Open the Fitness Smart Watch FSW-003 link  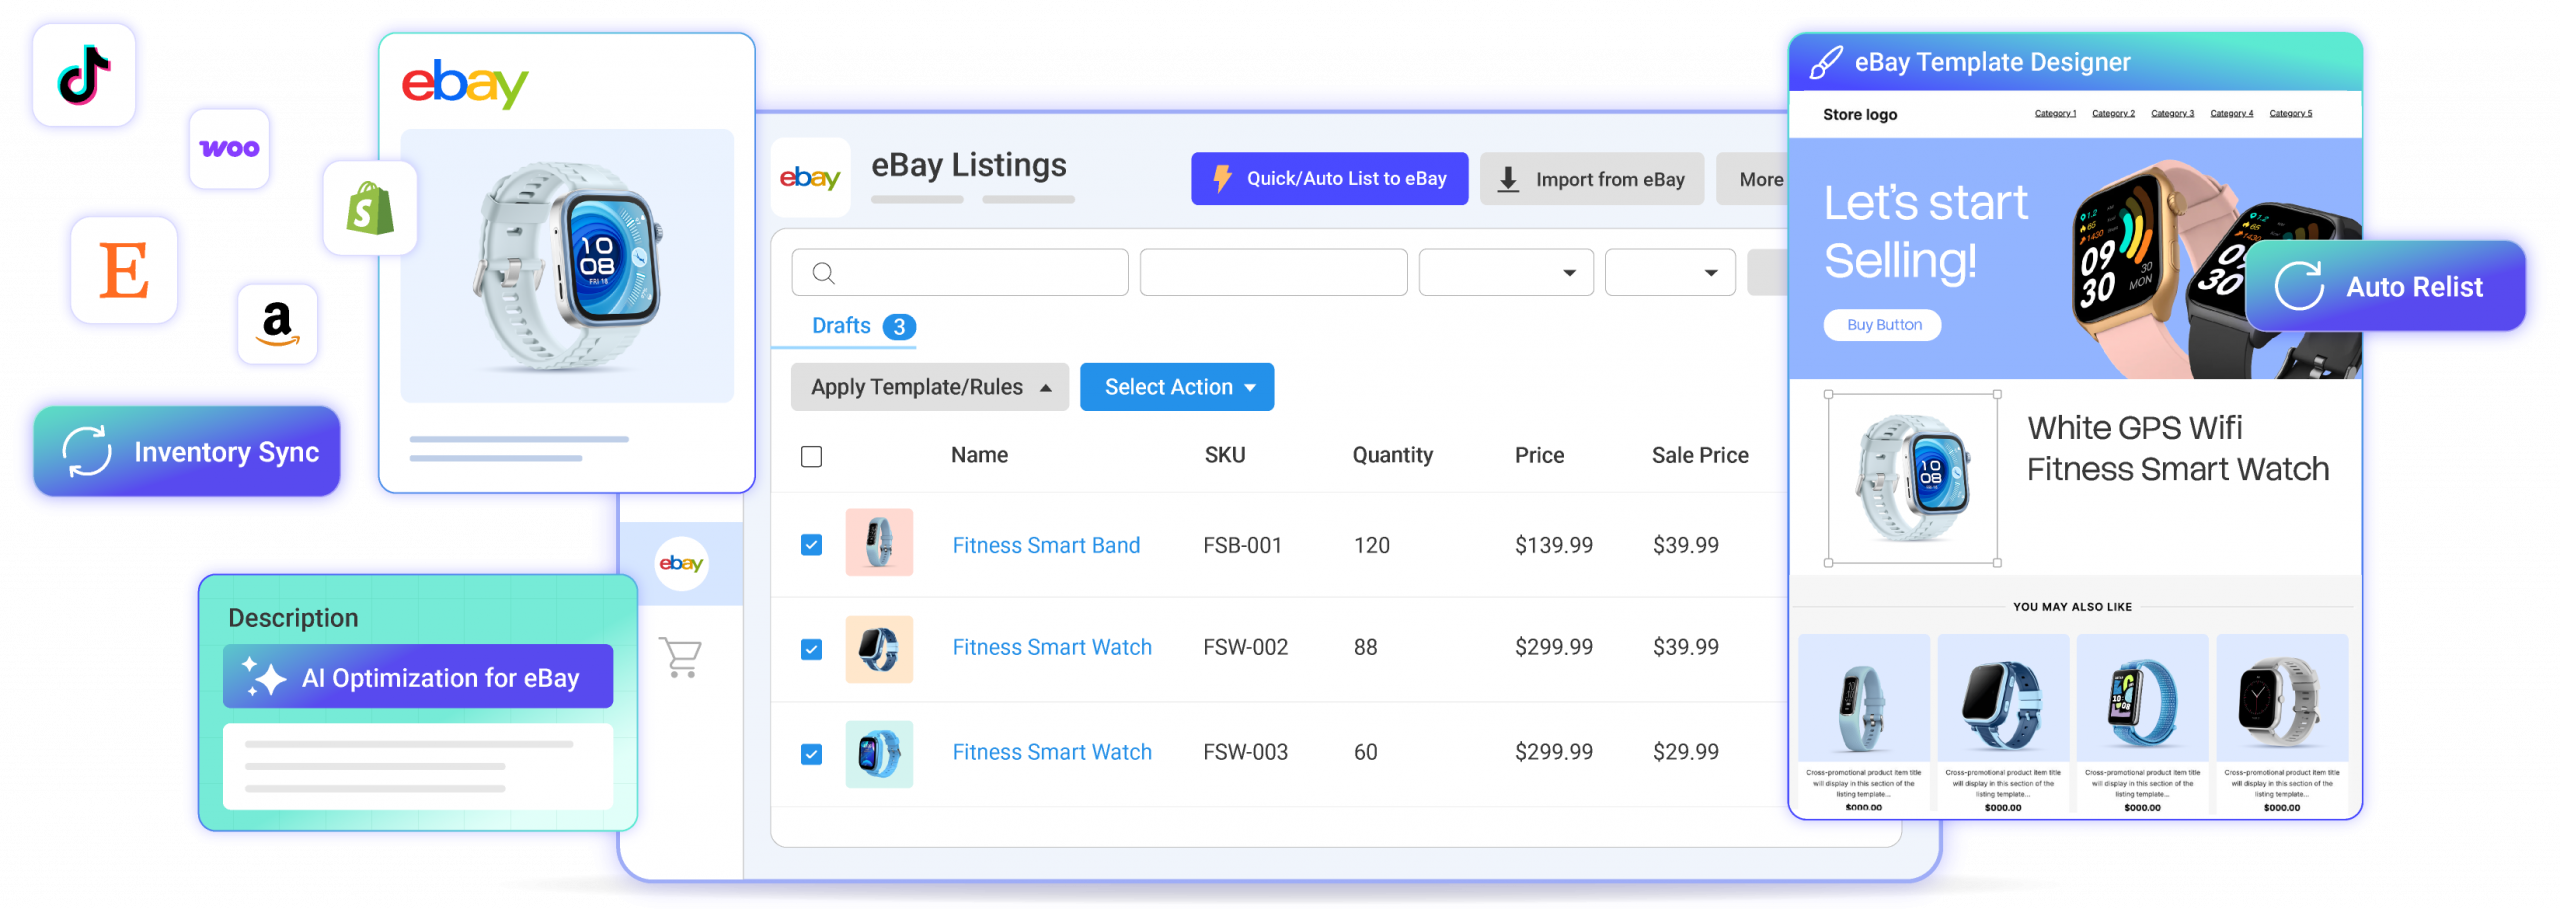[1051, 752]
